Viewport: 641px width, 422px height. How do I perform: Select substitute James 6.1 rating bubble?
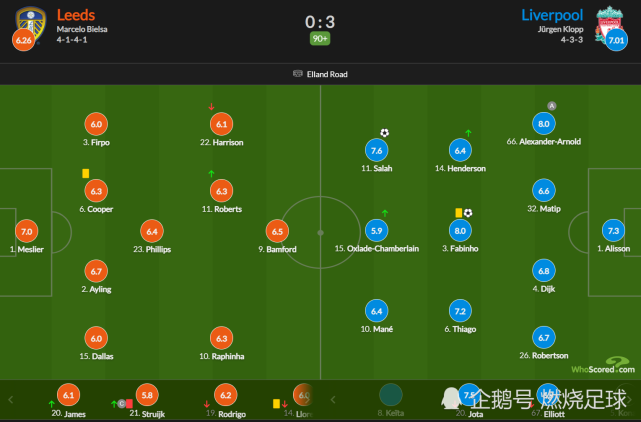(x=68, y=395)
